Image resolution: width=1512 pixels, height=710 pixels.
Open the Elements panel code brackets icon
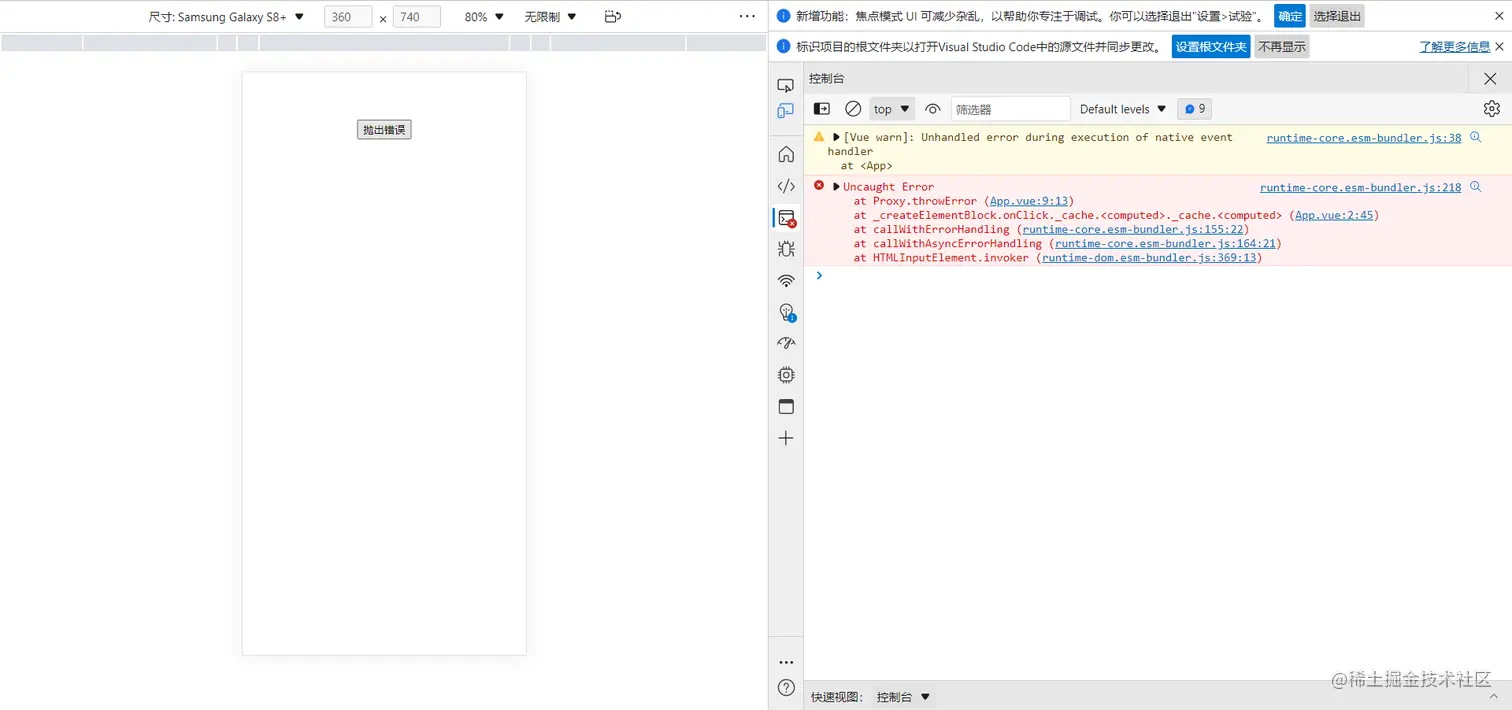click(x=786, y=186)
